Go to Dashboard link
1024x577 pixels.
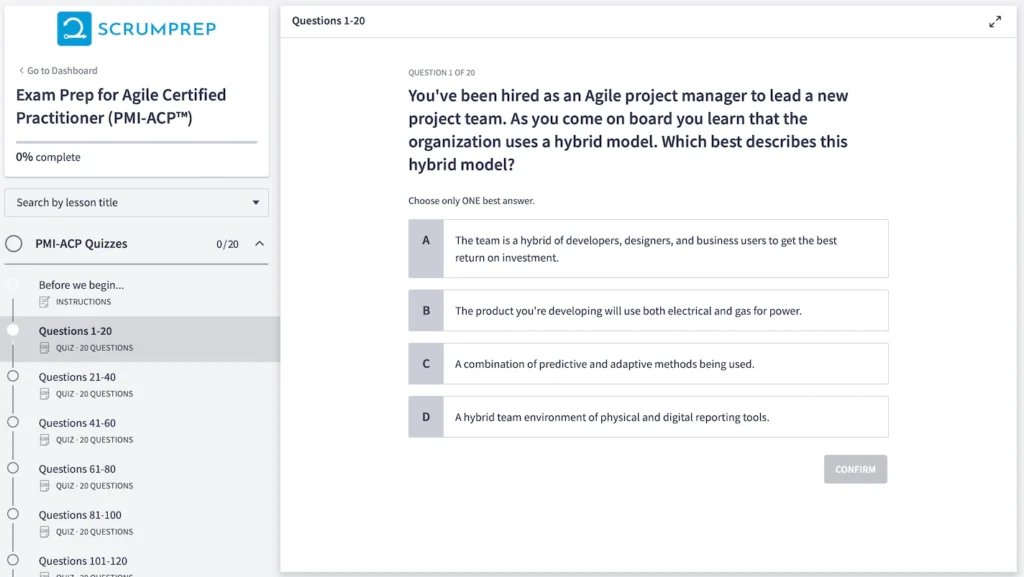click(58, 71)
